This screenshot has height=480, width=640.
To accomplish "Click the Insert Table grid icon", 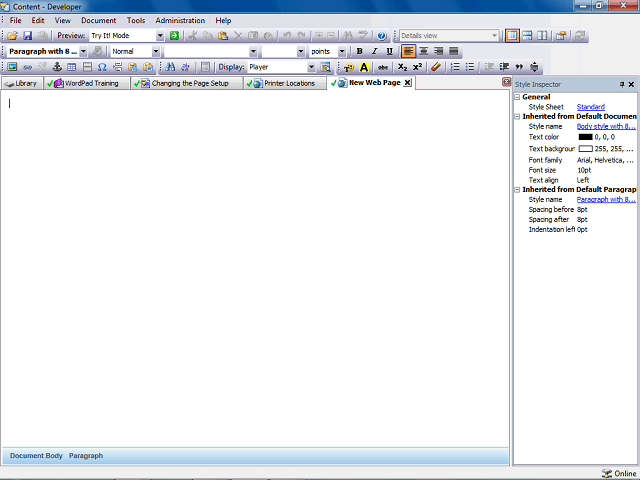I will [72, 67].
